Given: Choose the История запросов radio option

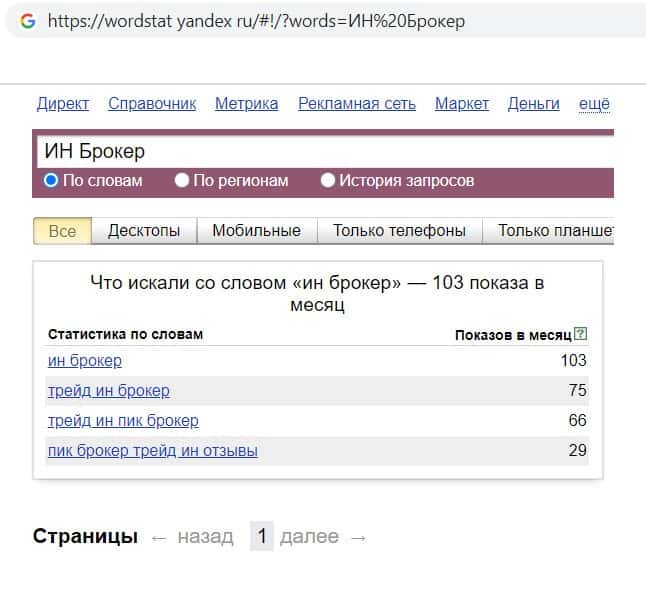Looking at the screenshot, I should click(328, 181).
